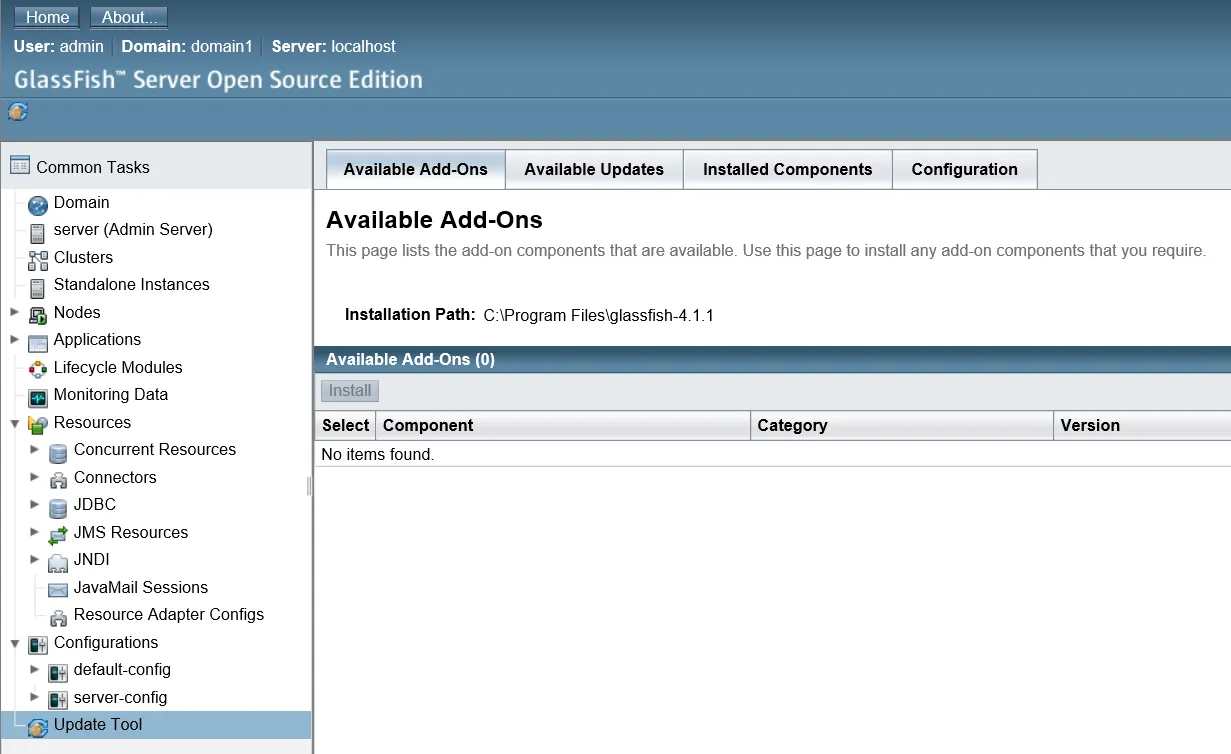Expand the Connectors node
The image size is (1231, 754).
[x=35, y=477]
